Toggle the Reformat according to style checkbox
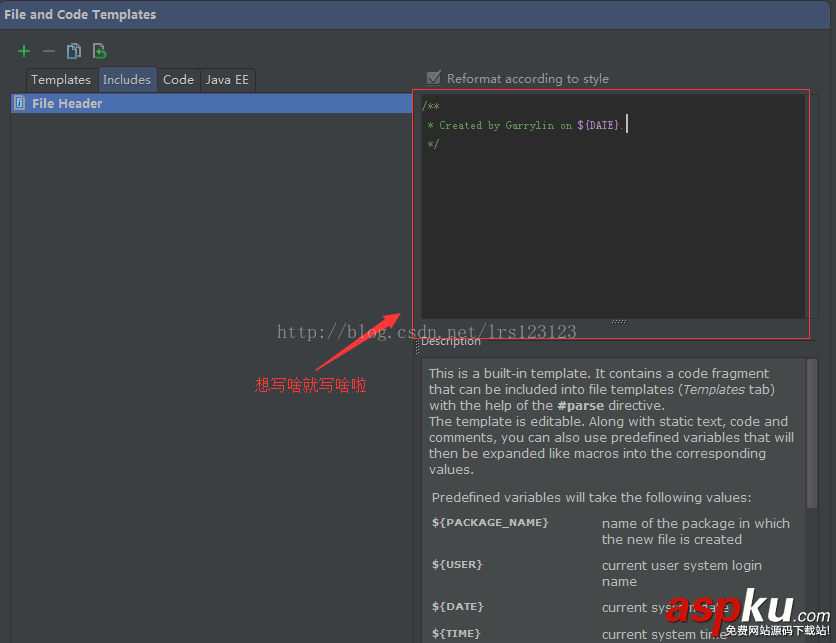836x643 pixels. click(x=435, y=78)
